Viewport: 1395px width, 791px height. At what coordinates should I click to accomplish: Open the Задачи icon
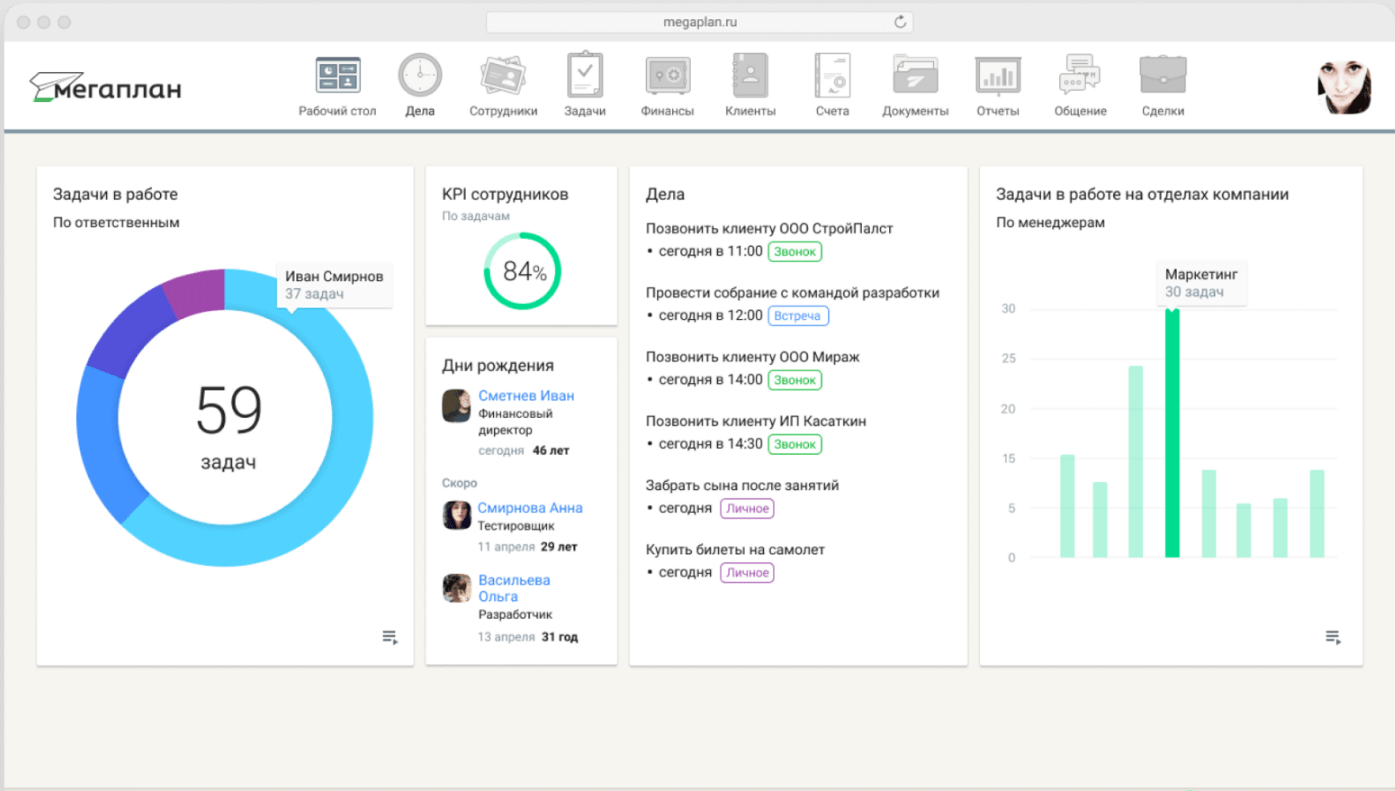pos(584,75)
